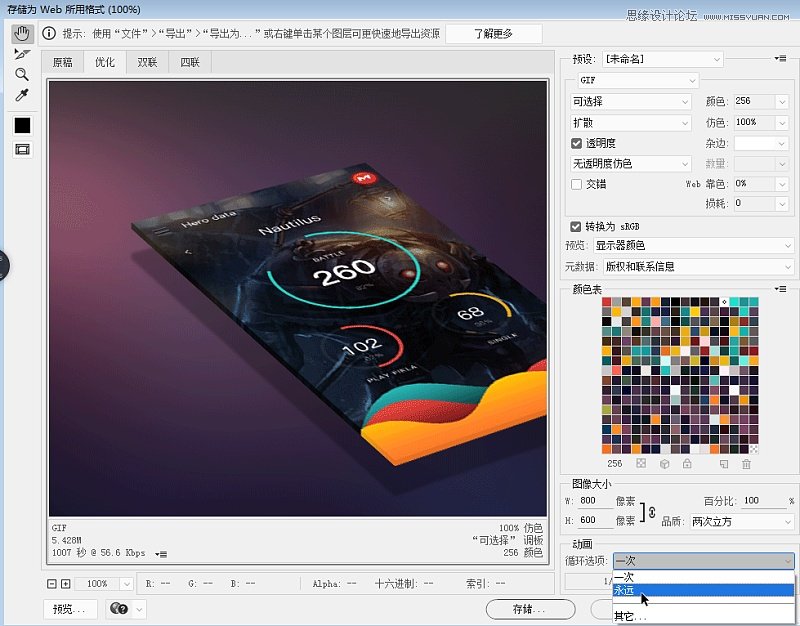Choose 一次 loop option
Screen dimensions: 800x626
pyautogui.click(x=703, y=577)
